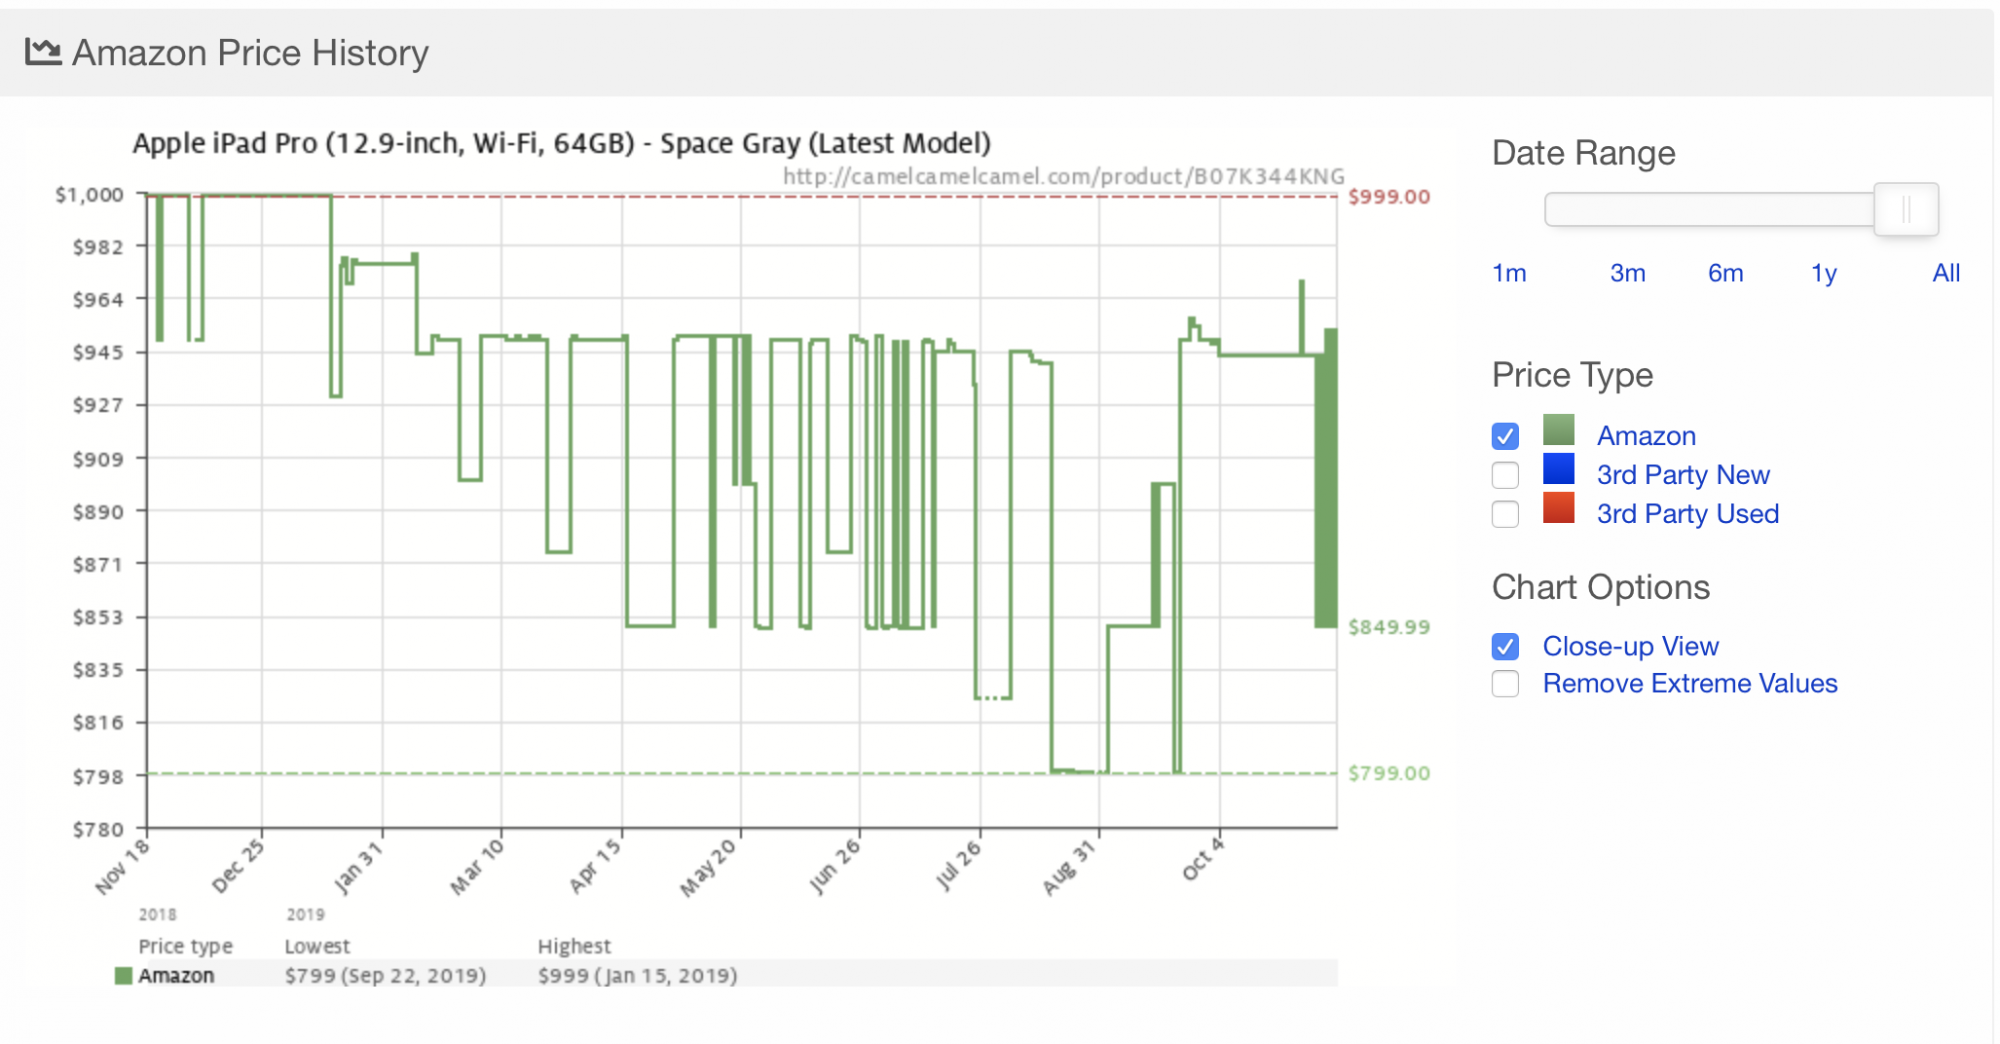Select the 3m date range

(1627, 273)
